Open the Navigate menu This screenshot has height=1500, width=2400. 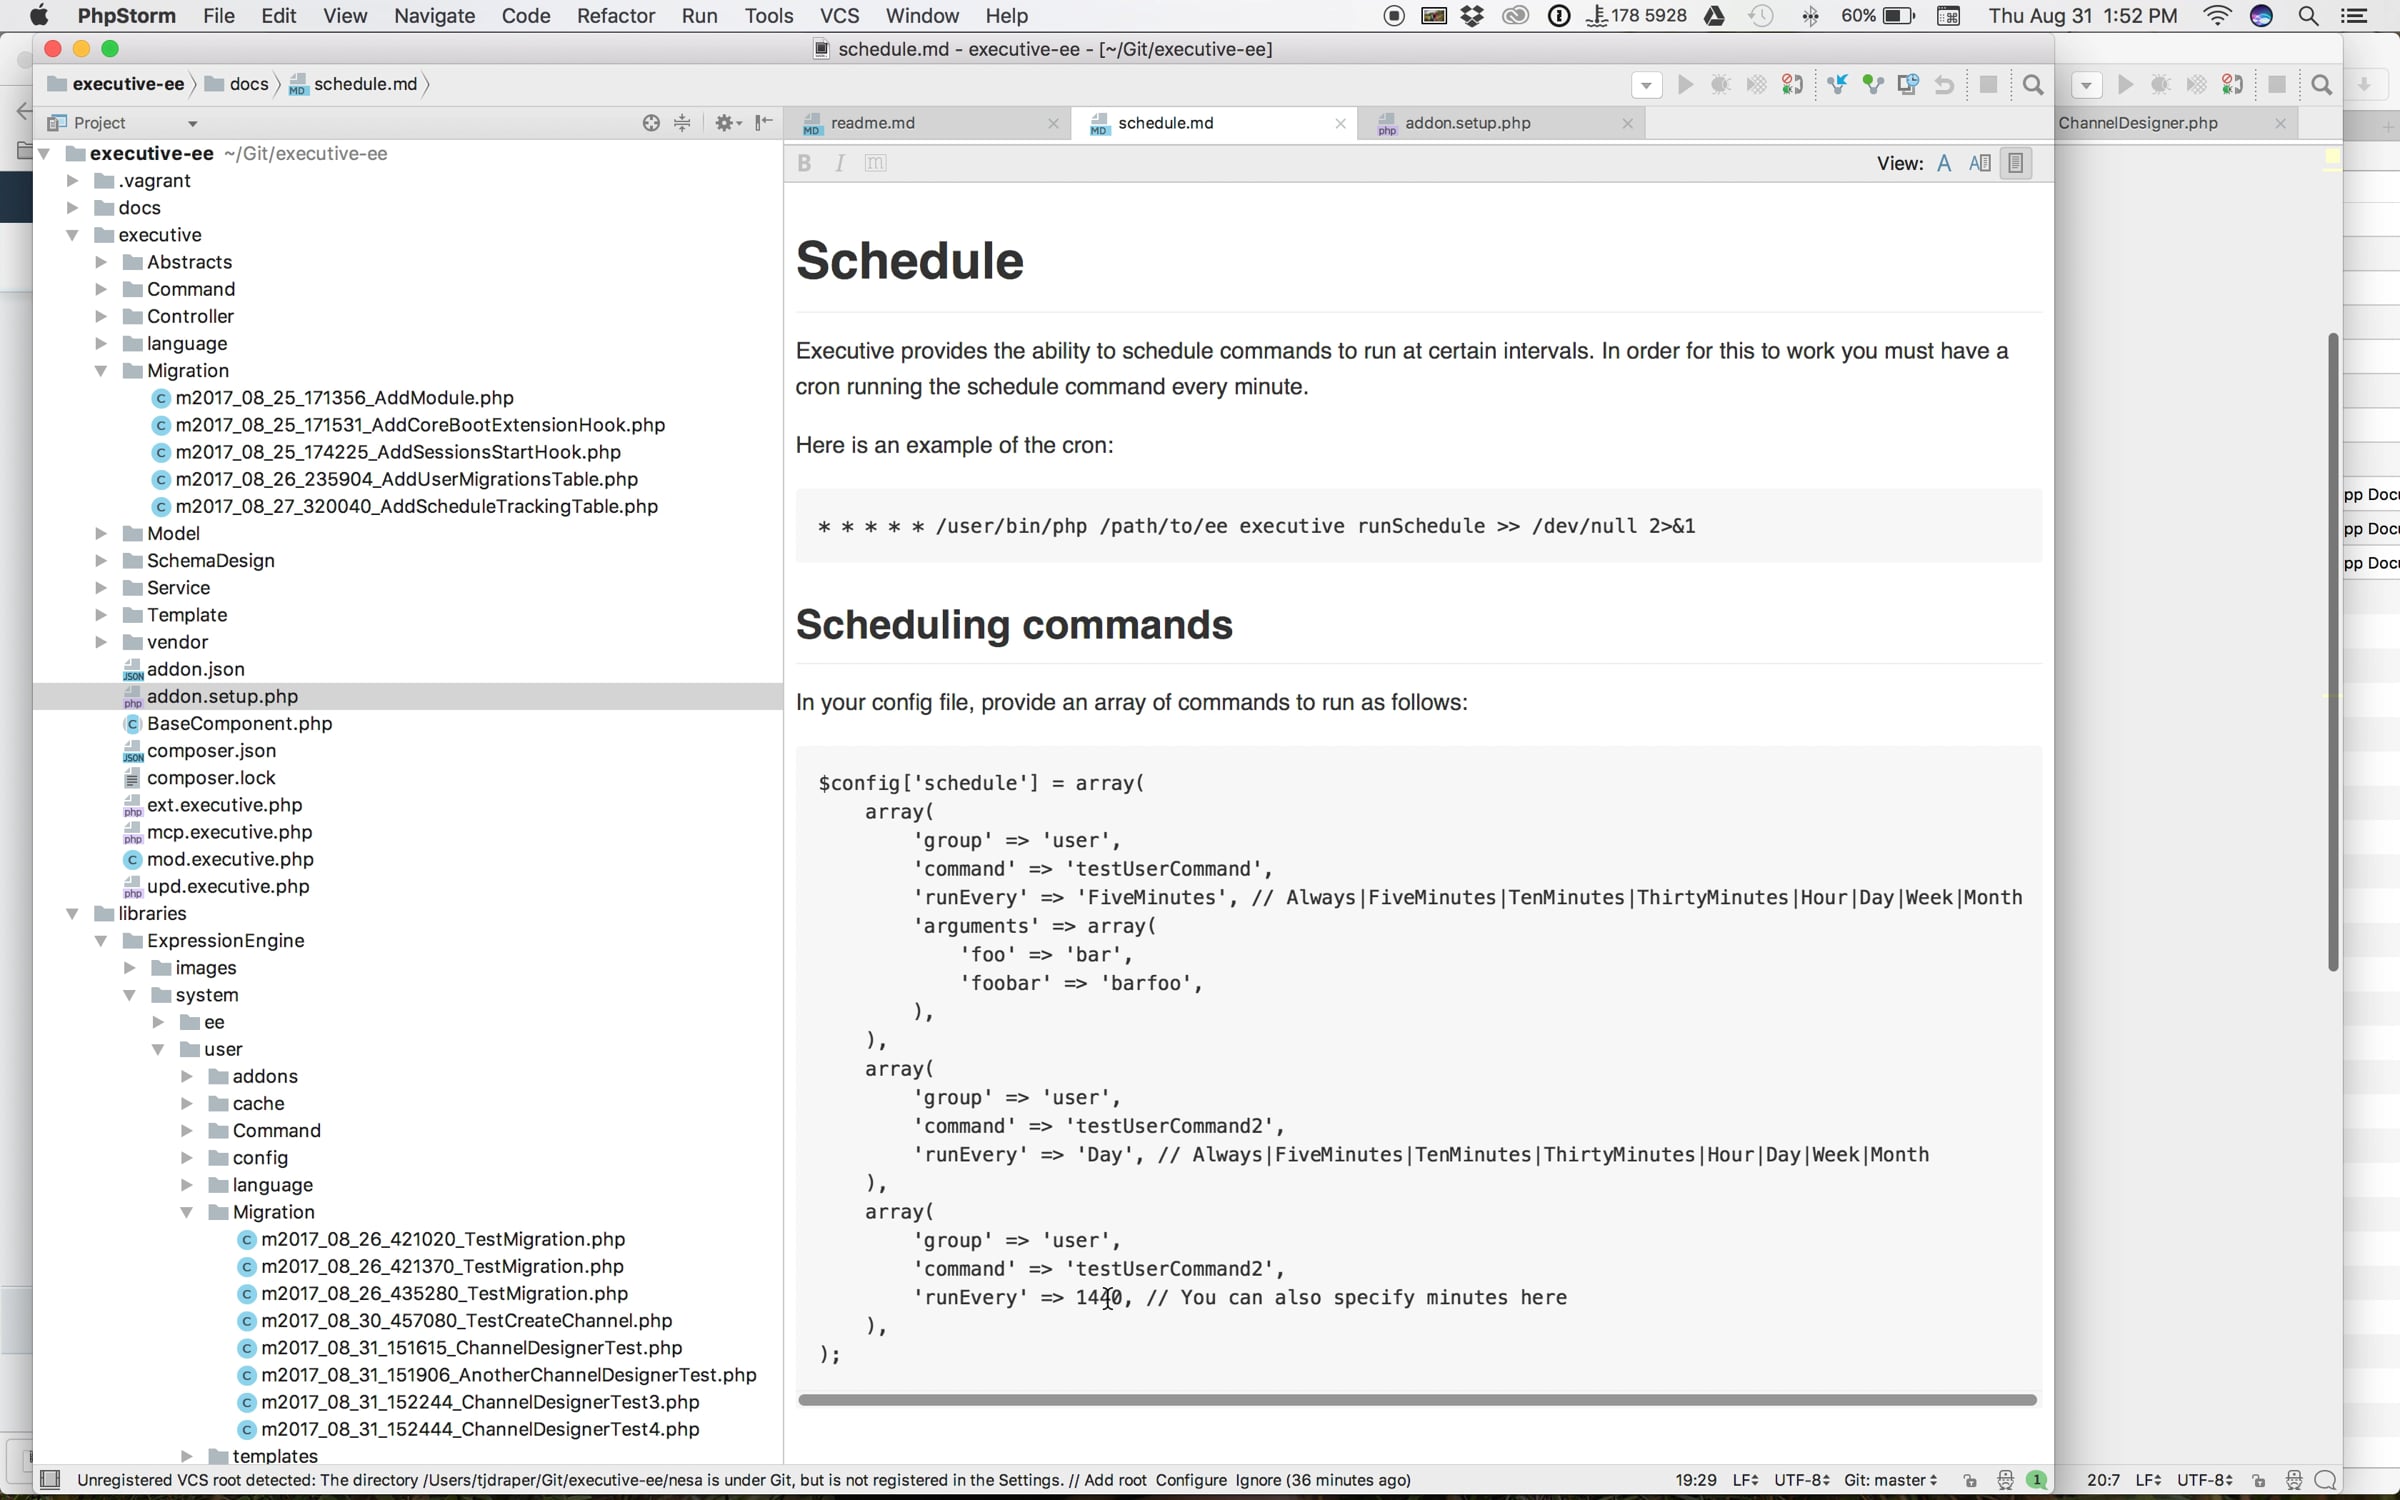[434, 16]
